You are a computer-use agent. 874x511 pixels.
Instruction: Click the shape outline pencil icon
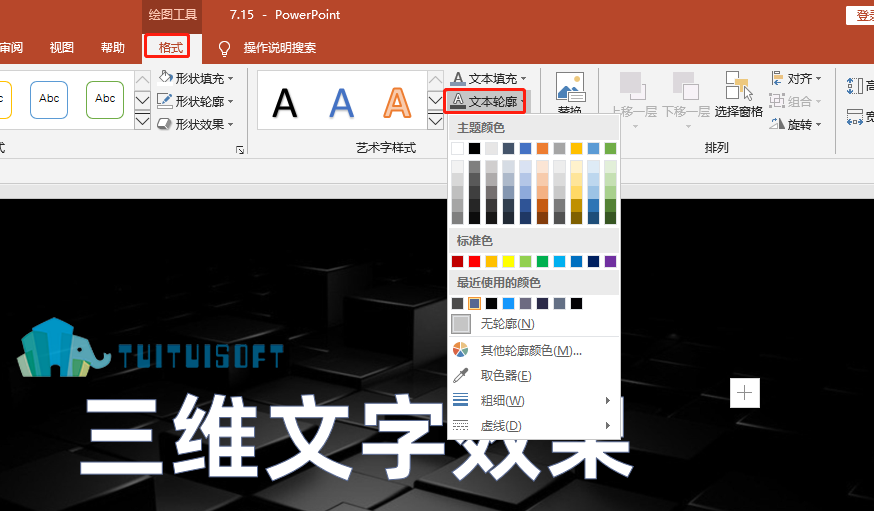point(165,101)
